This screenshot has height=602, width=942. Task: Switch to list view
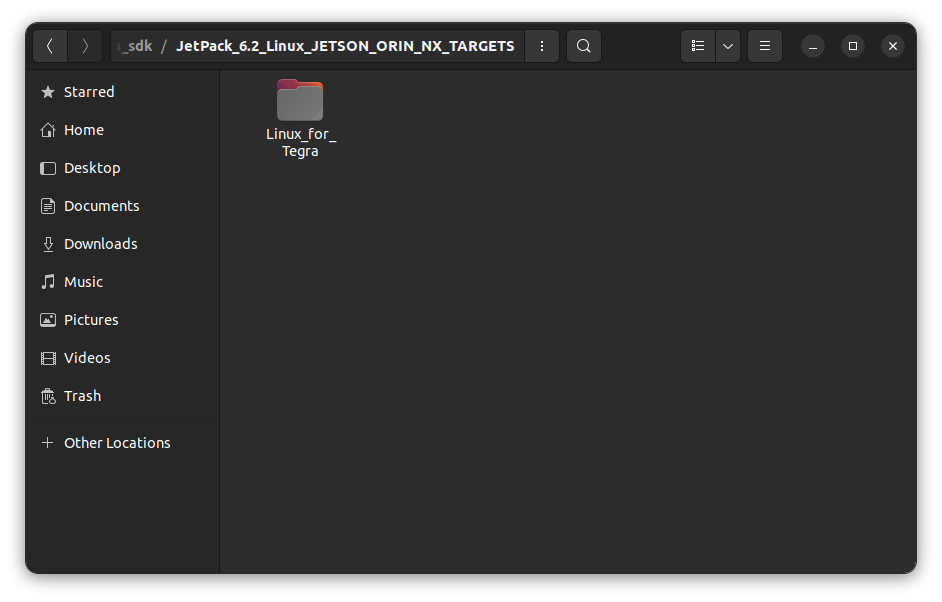coord(697,46)
